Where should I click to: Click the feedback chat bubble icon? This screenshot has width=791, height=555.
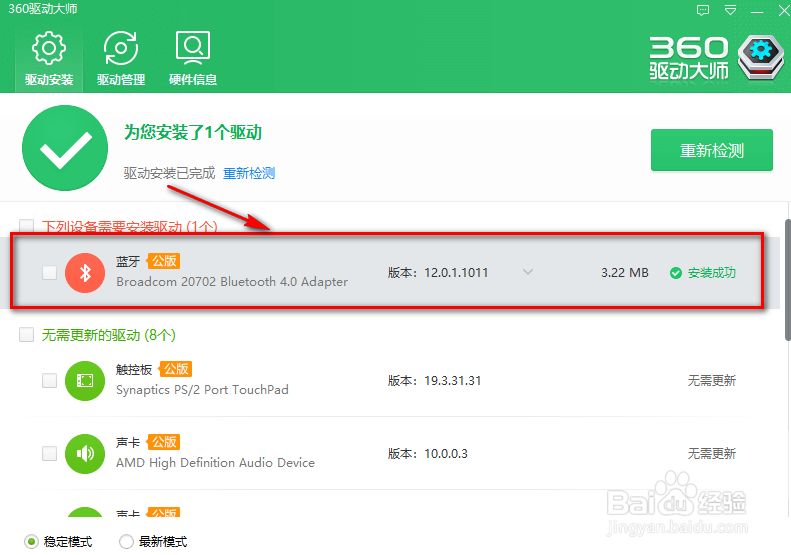tap(703, 10)
